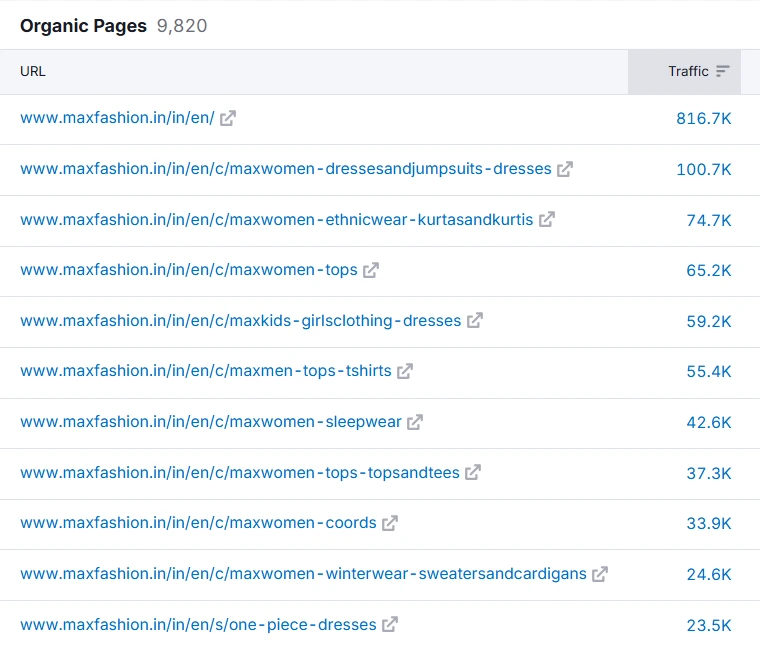Open the one-piece-dresses URL link
The height and width of the screenshot is (651, 760).
pos(198,625)
